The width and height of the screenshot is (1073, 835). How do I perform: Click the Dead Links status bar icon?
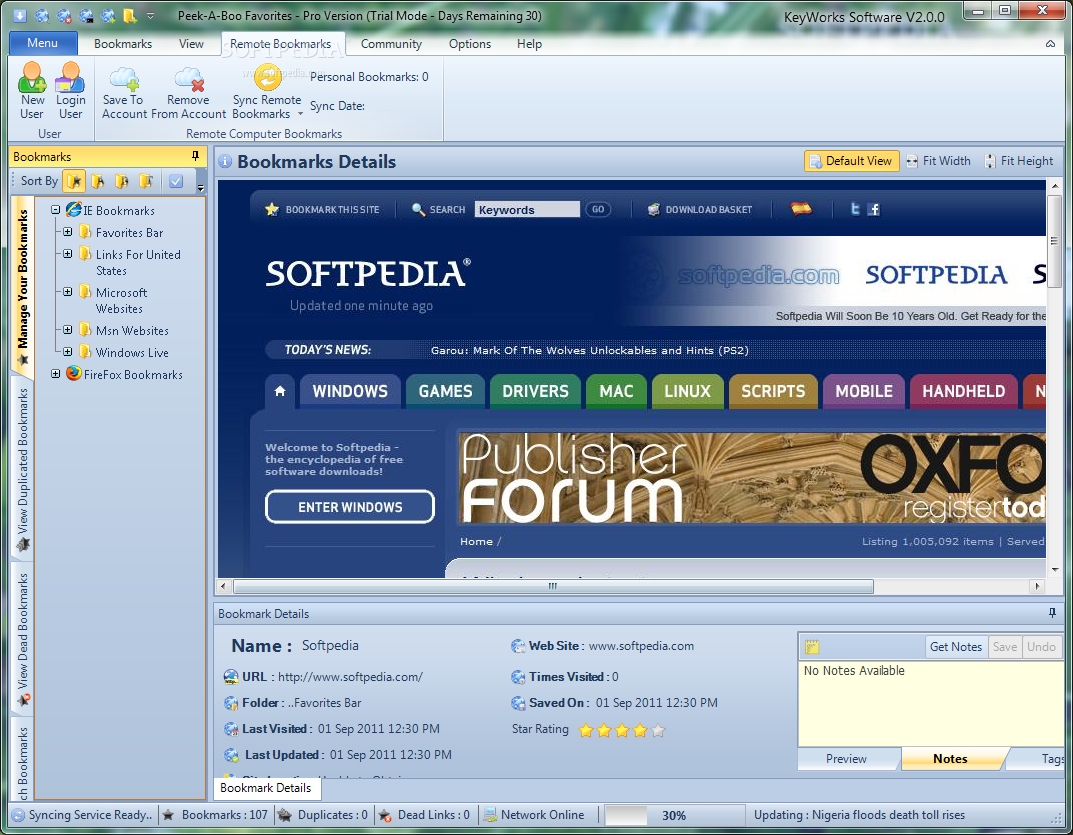coord(385,815)
